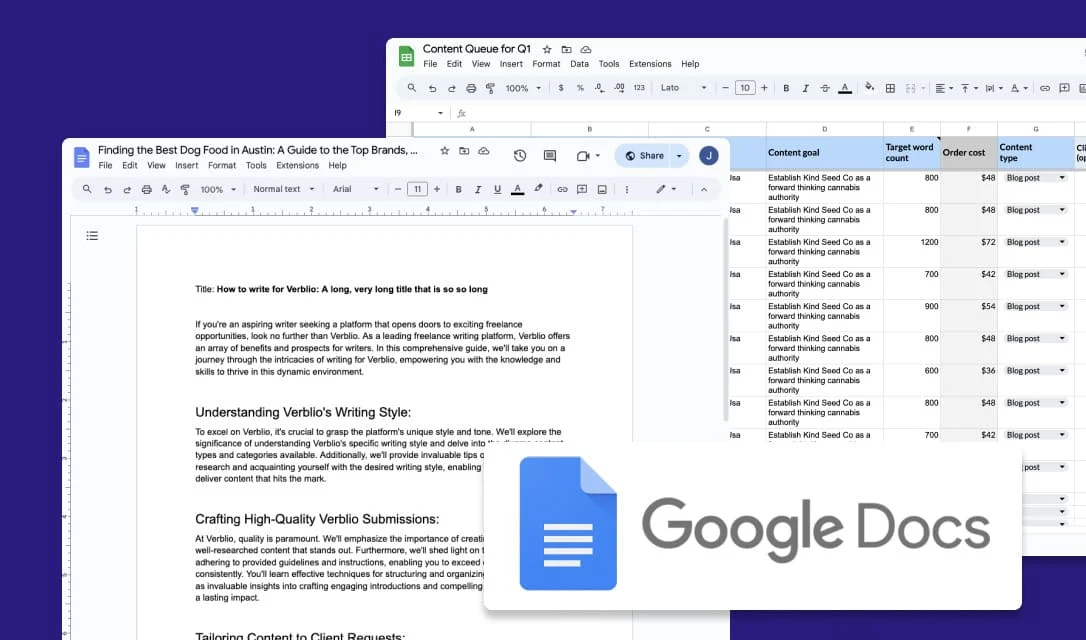Add a comment in Docs toolbar
The image size is (1086, 640).
click(582, 189)
